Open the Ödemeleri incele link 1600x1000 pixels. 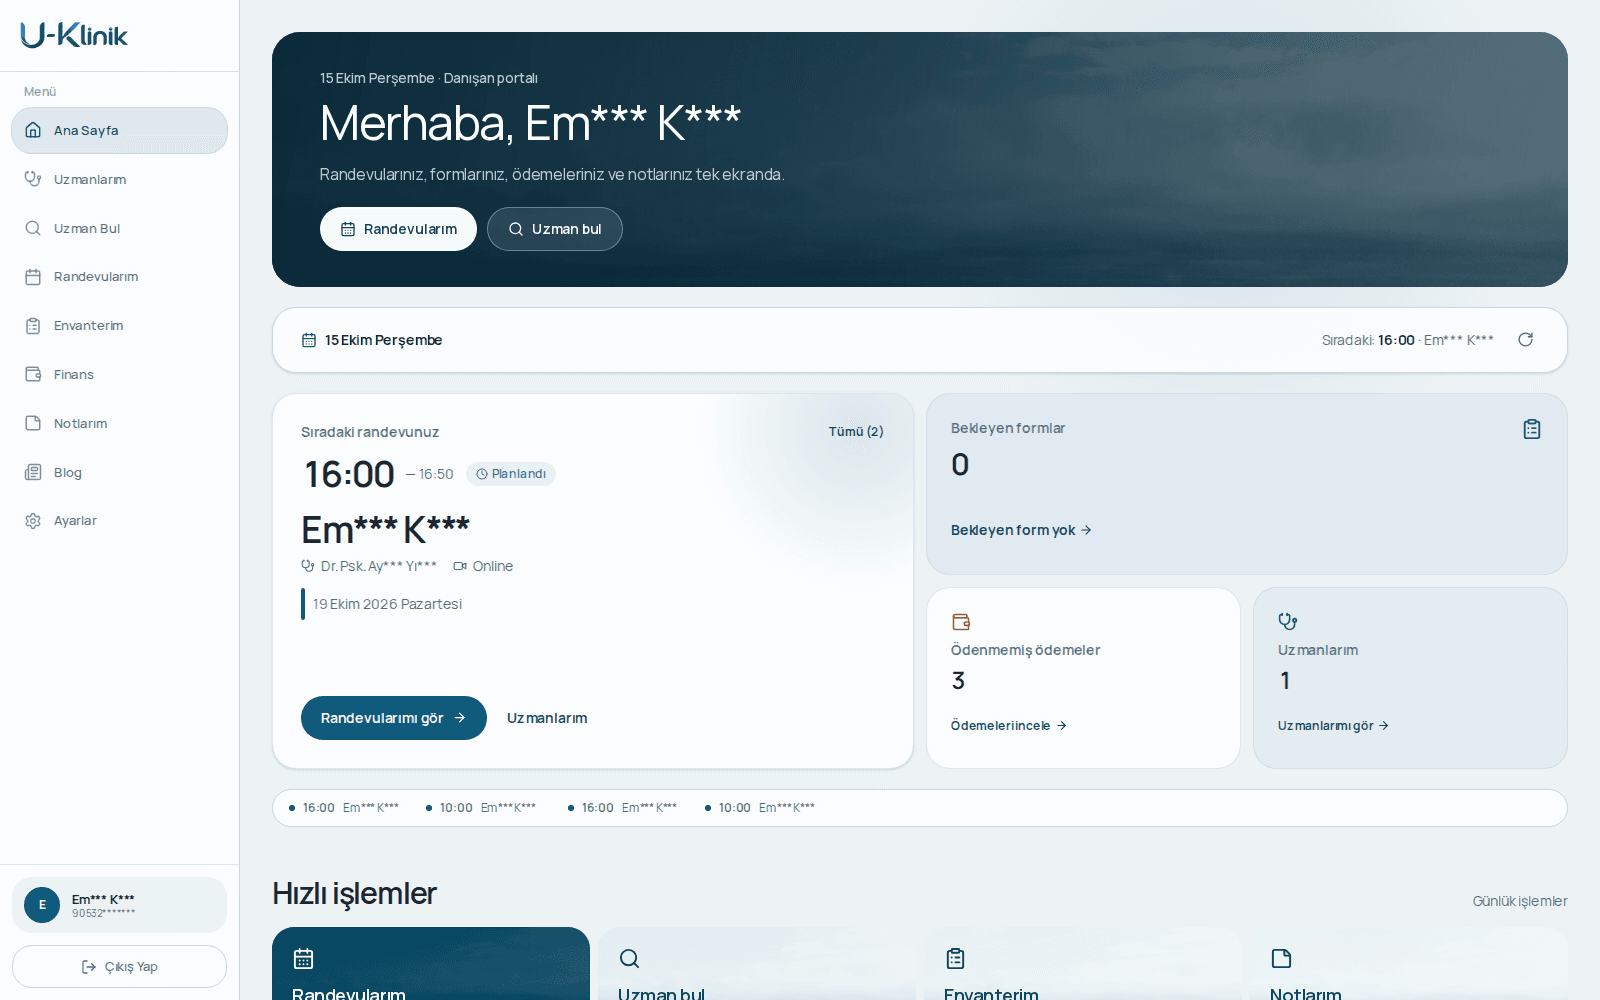point(1009,726)
